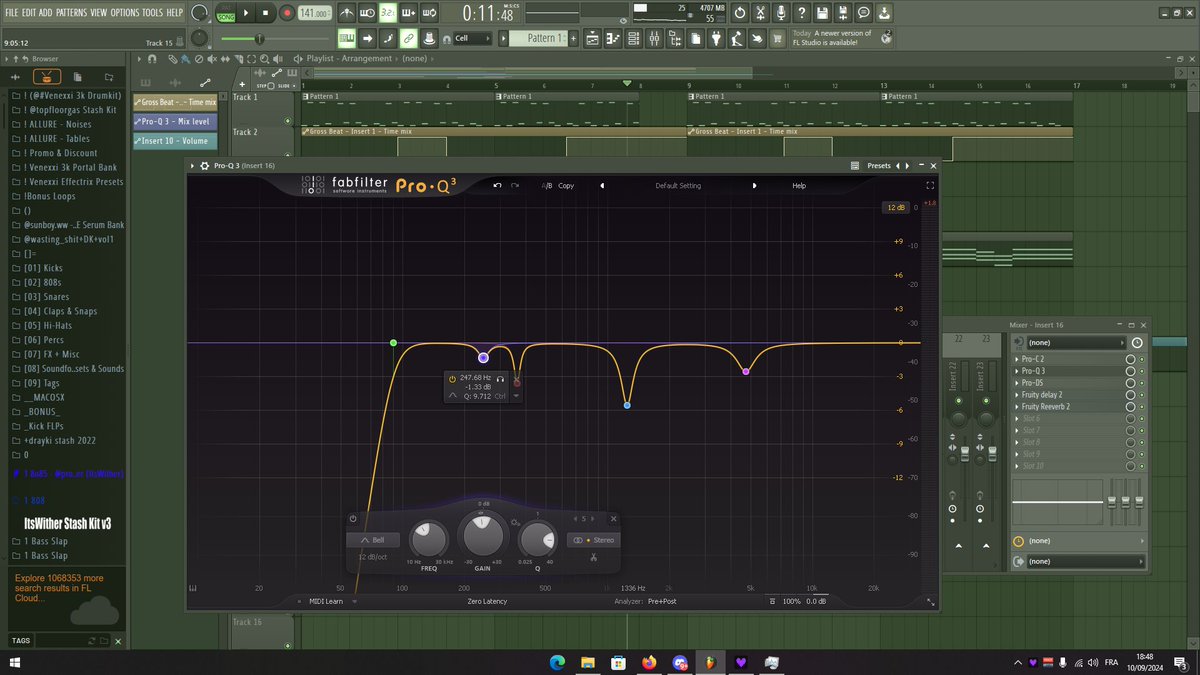Open the Zero Latency processing mode menu
The height and width of the screenshot is (675, 1200).
pos(489,601)
